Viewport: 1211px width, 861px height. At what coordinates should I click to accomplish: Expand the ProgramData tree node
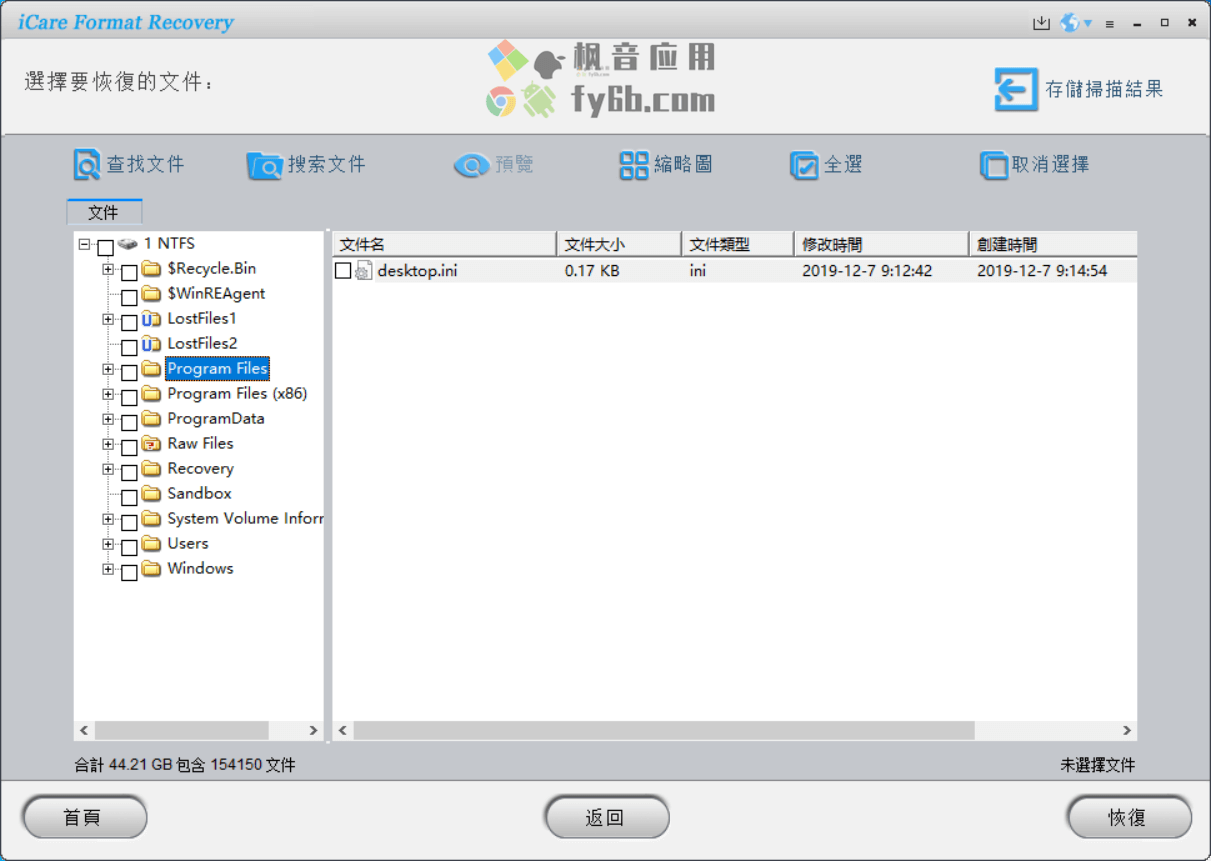point(108,419)
